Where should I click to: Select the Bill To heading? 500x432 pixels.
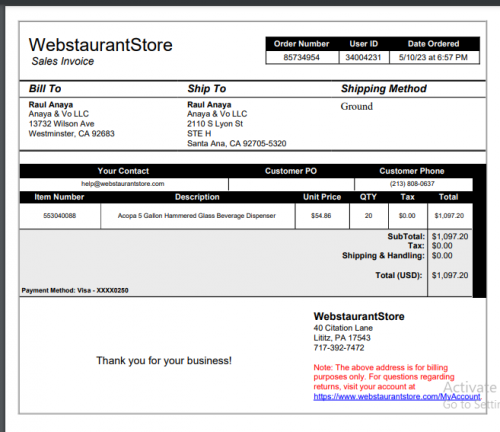[x=45, y=89]
